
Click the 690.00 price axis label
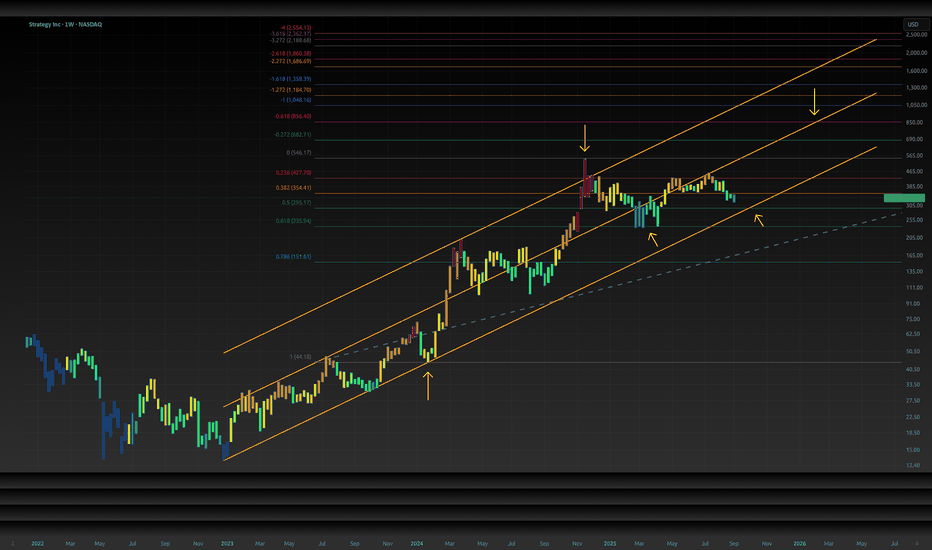pos(914,139)
